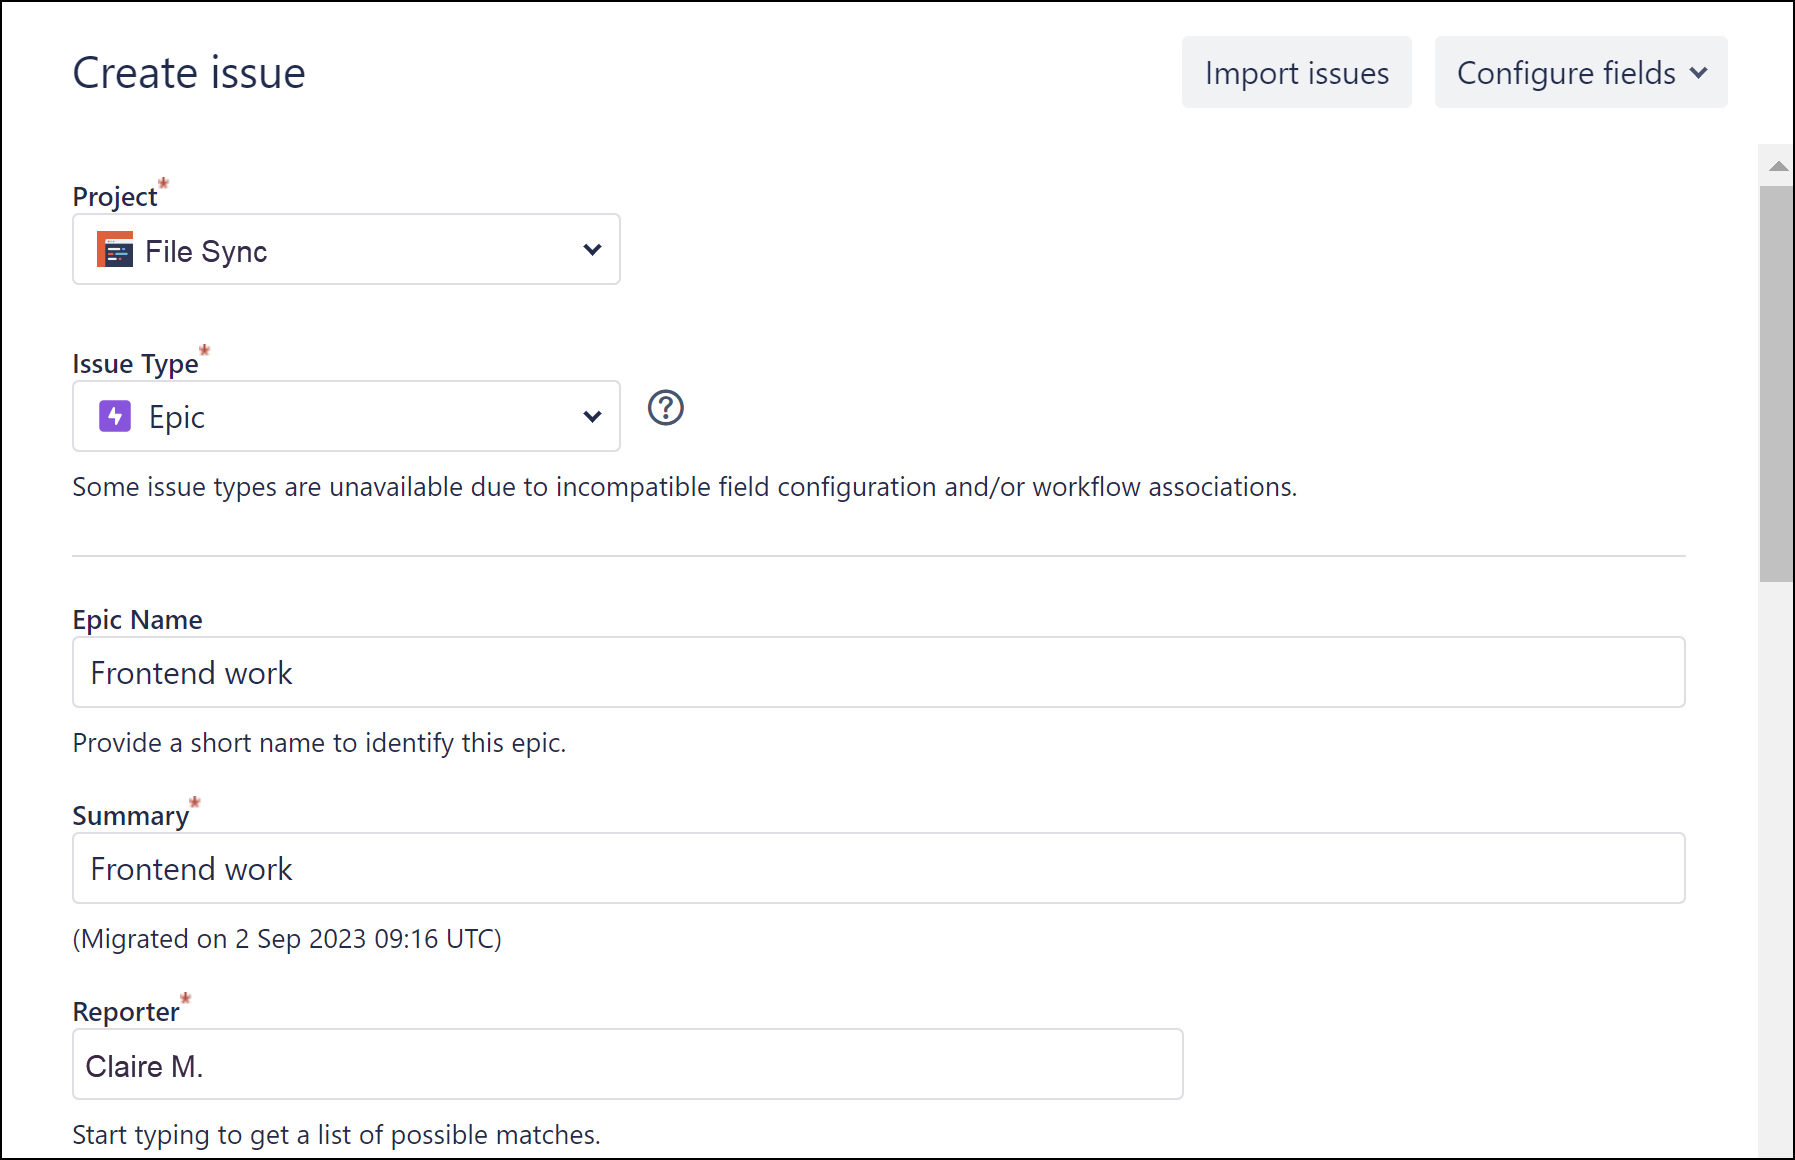Click the purple Epic issue type icon
Screen dimensions: 1795x1160
click(115, 416)
